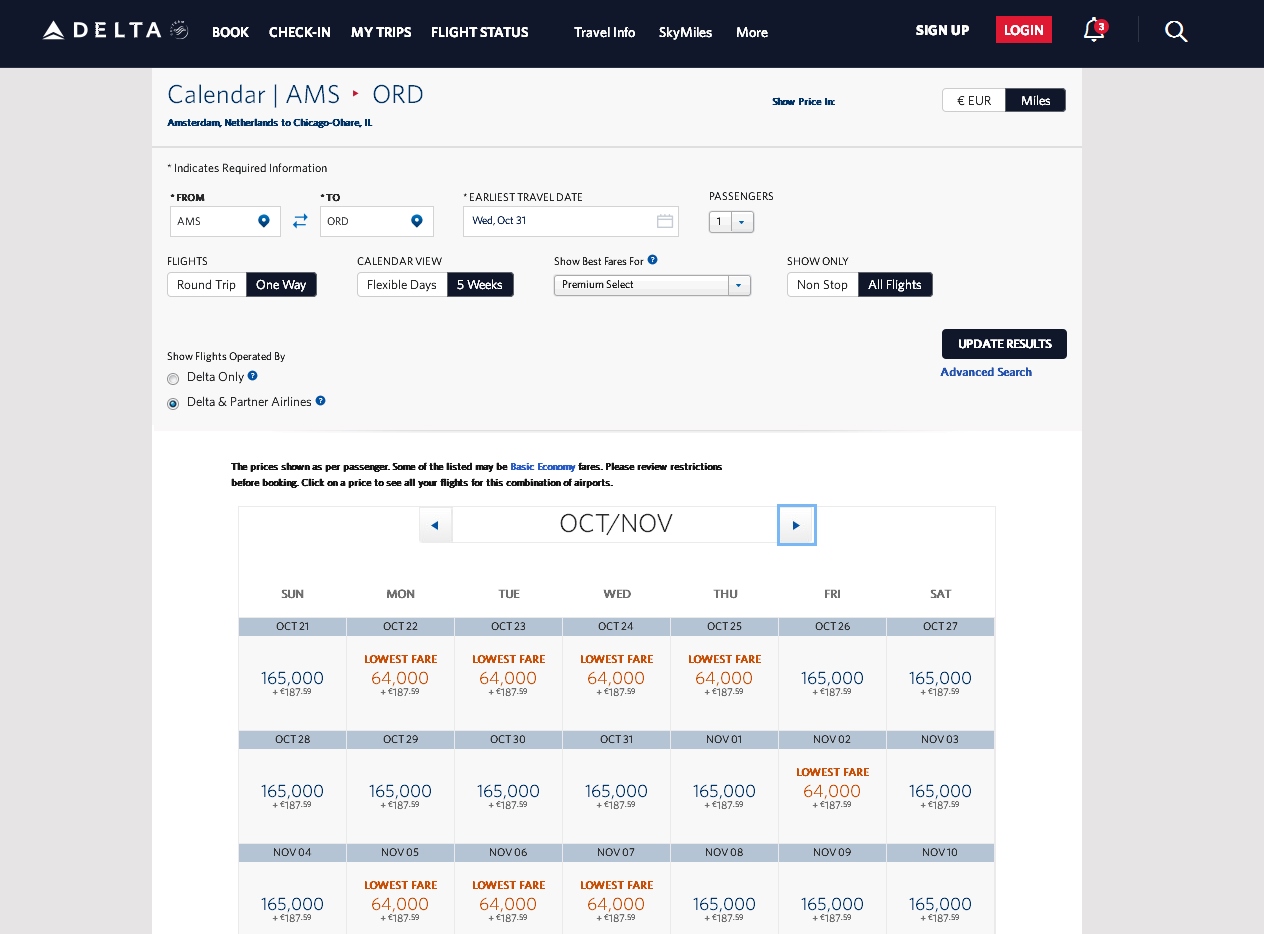This screenshot has width=1264, height=934.
Task: Enable the Non Stop flights filter
Action: coord(821,284)
